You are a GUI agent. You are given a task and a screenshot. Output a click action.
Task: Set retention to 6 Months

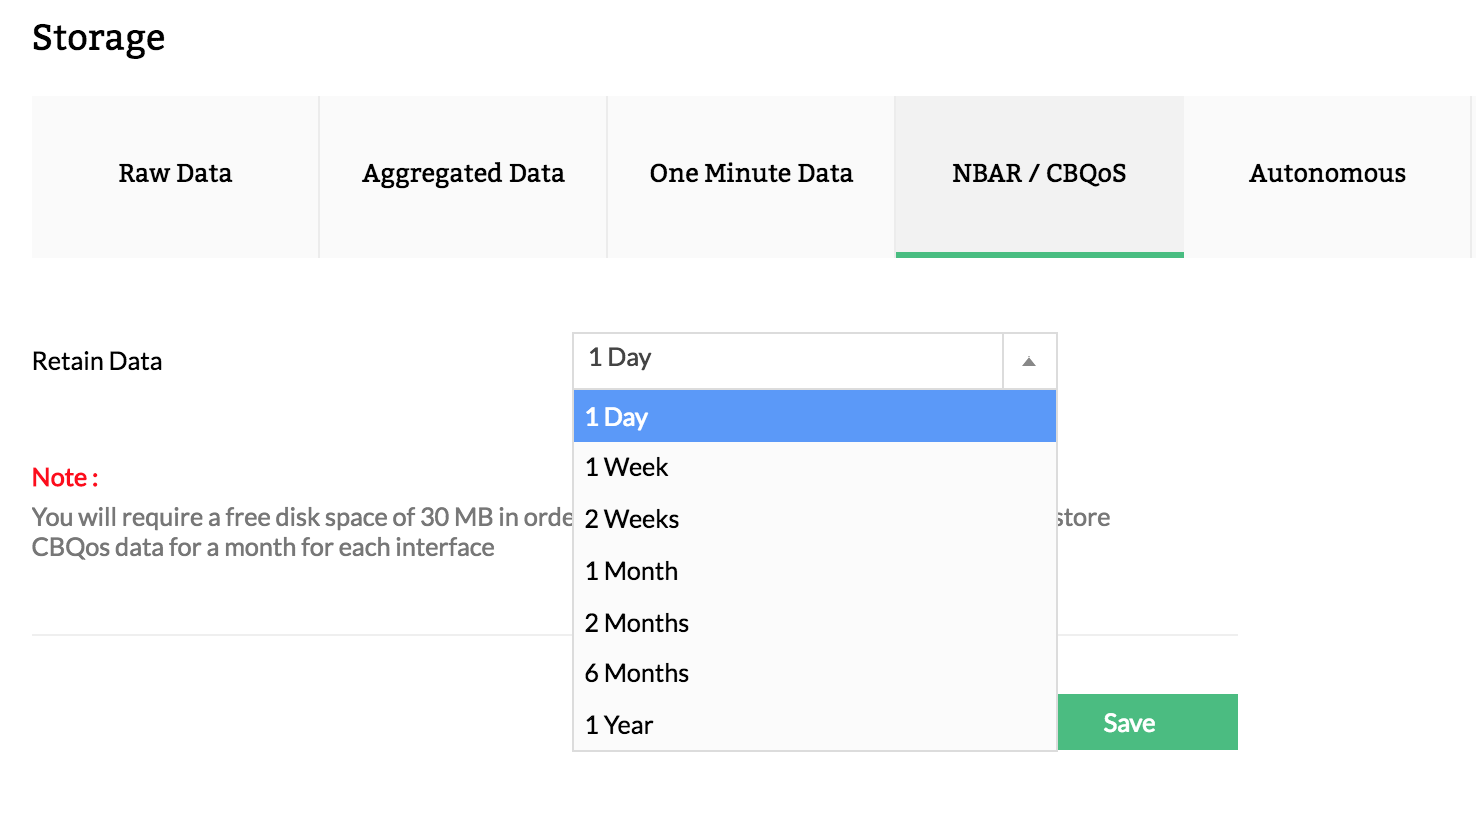click(x=814, y=673)
